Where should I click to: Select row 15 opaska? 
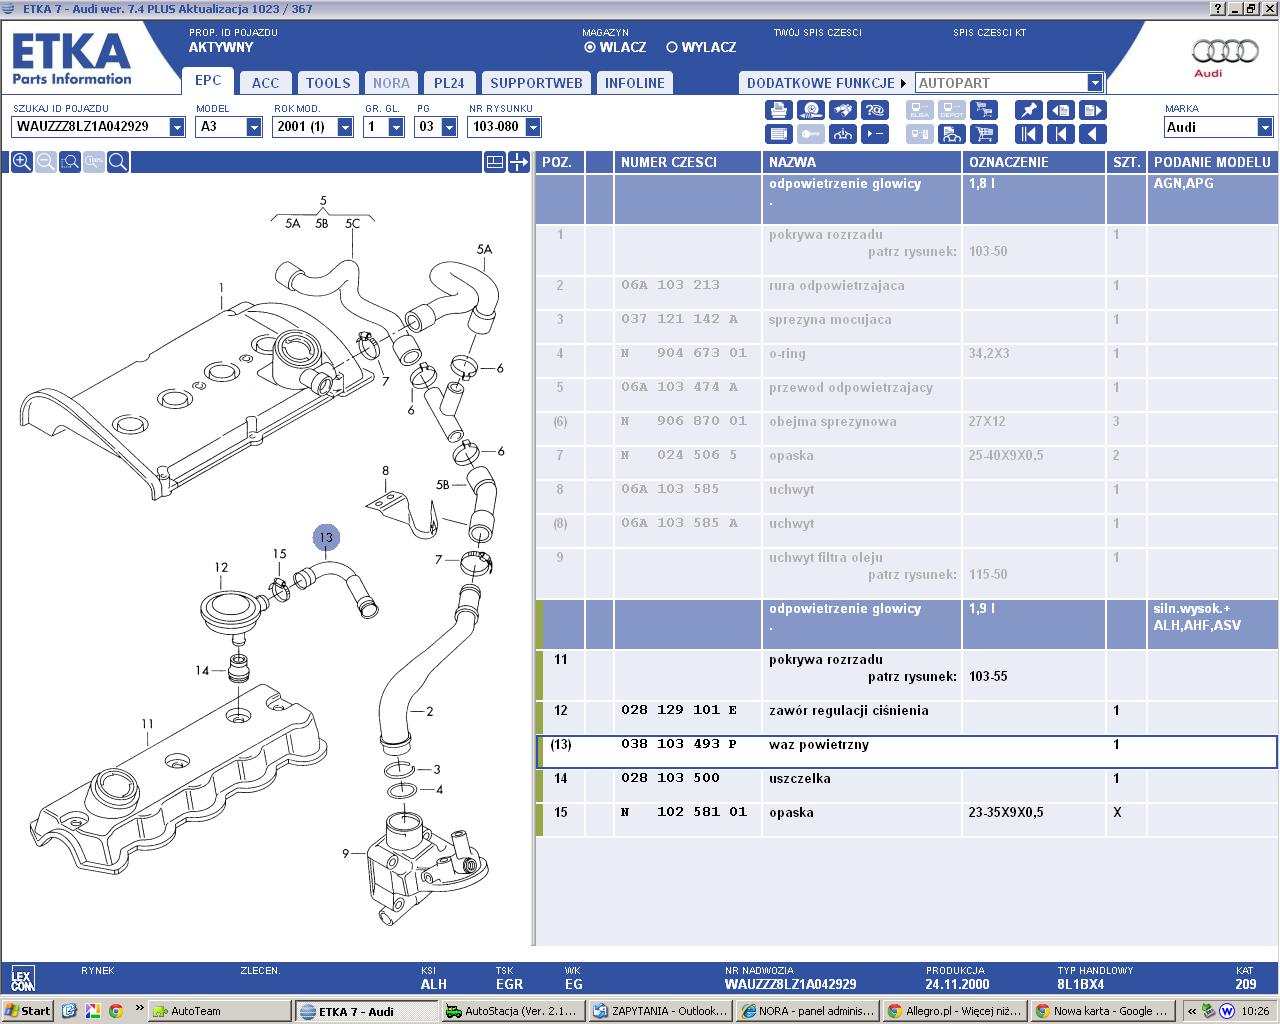tap(907, 819)
